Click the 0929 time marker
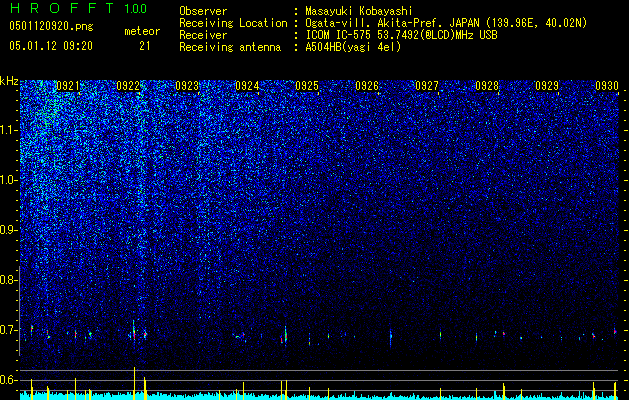This screenshot has height=400, width=629. pos(547,86)
